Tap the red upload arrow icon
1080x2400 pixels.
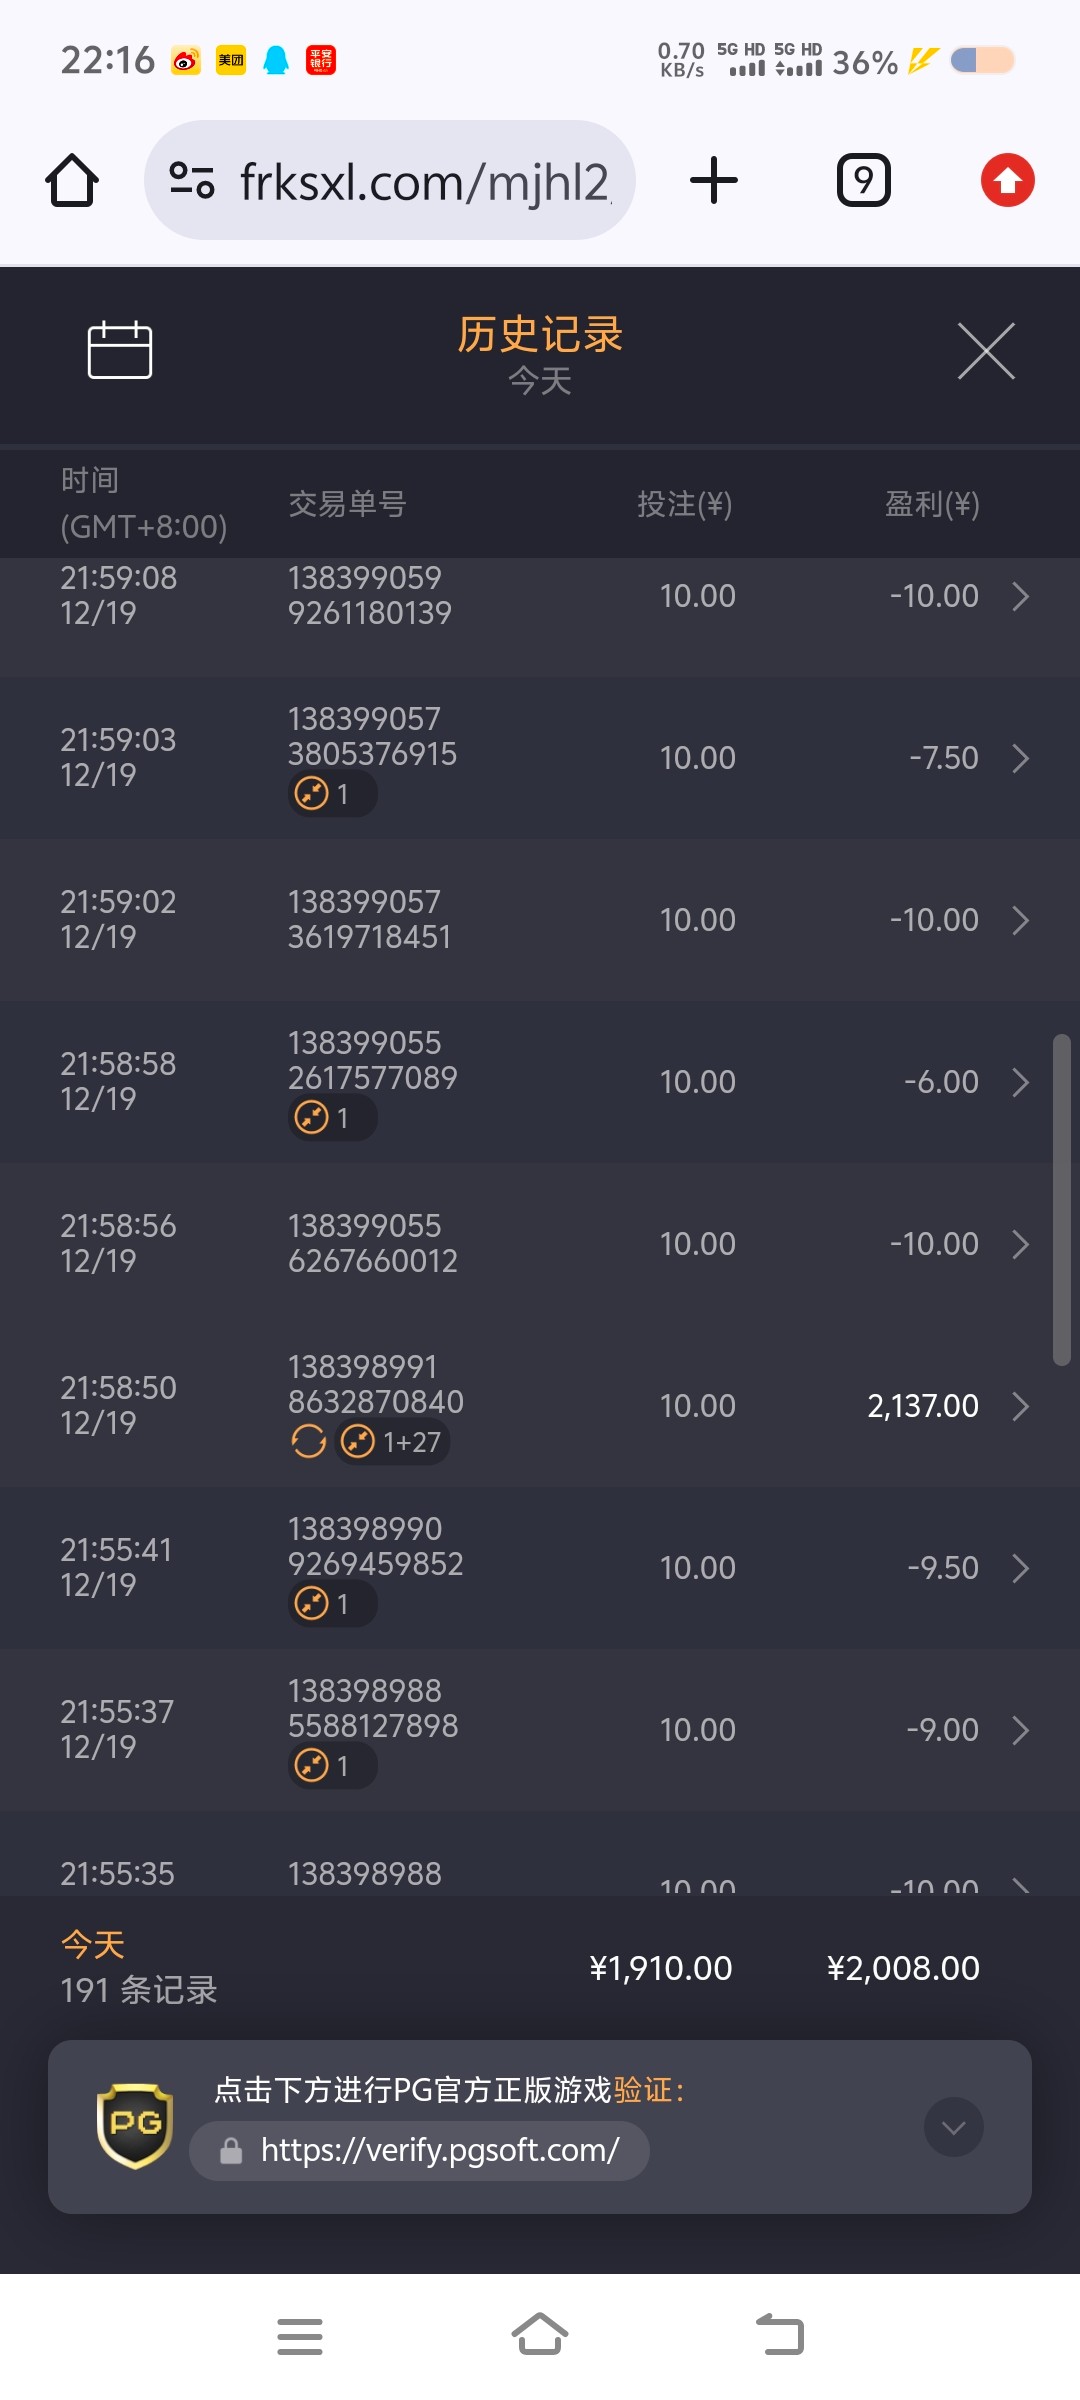tap(1007, 181)
